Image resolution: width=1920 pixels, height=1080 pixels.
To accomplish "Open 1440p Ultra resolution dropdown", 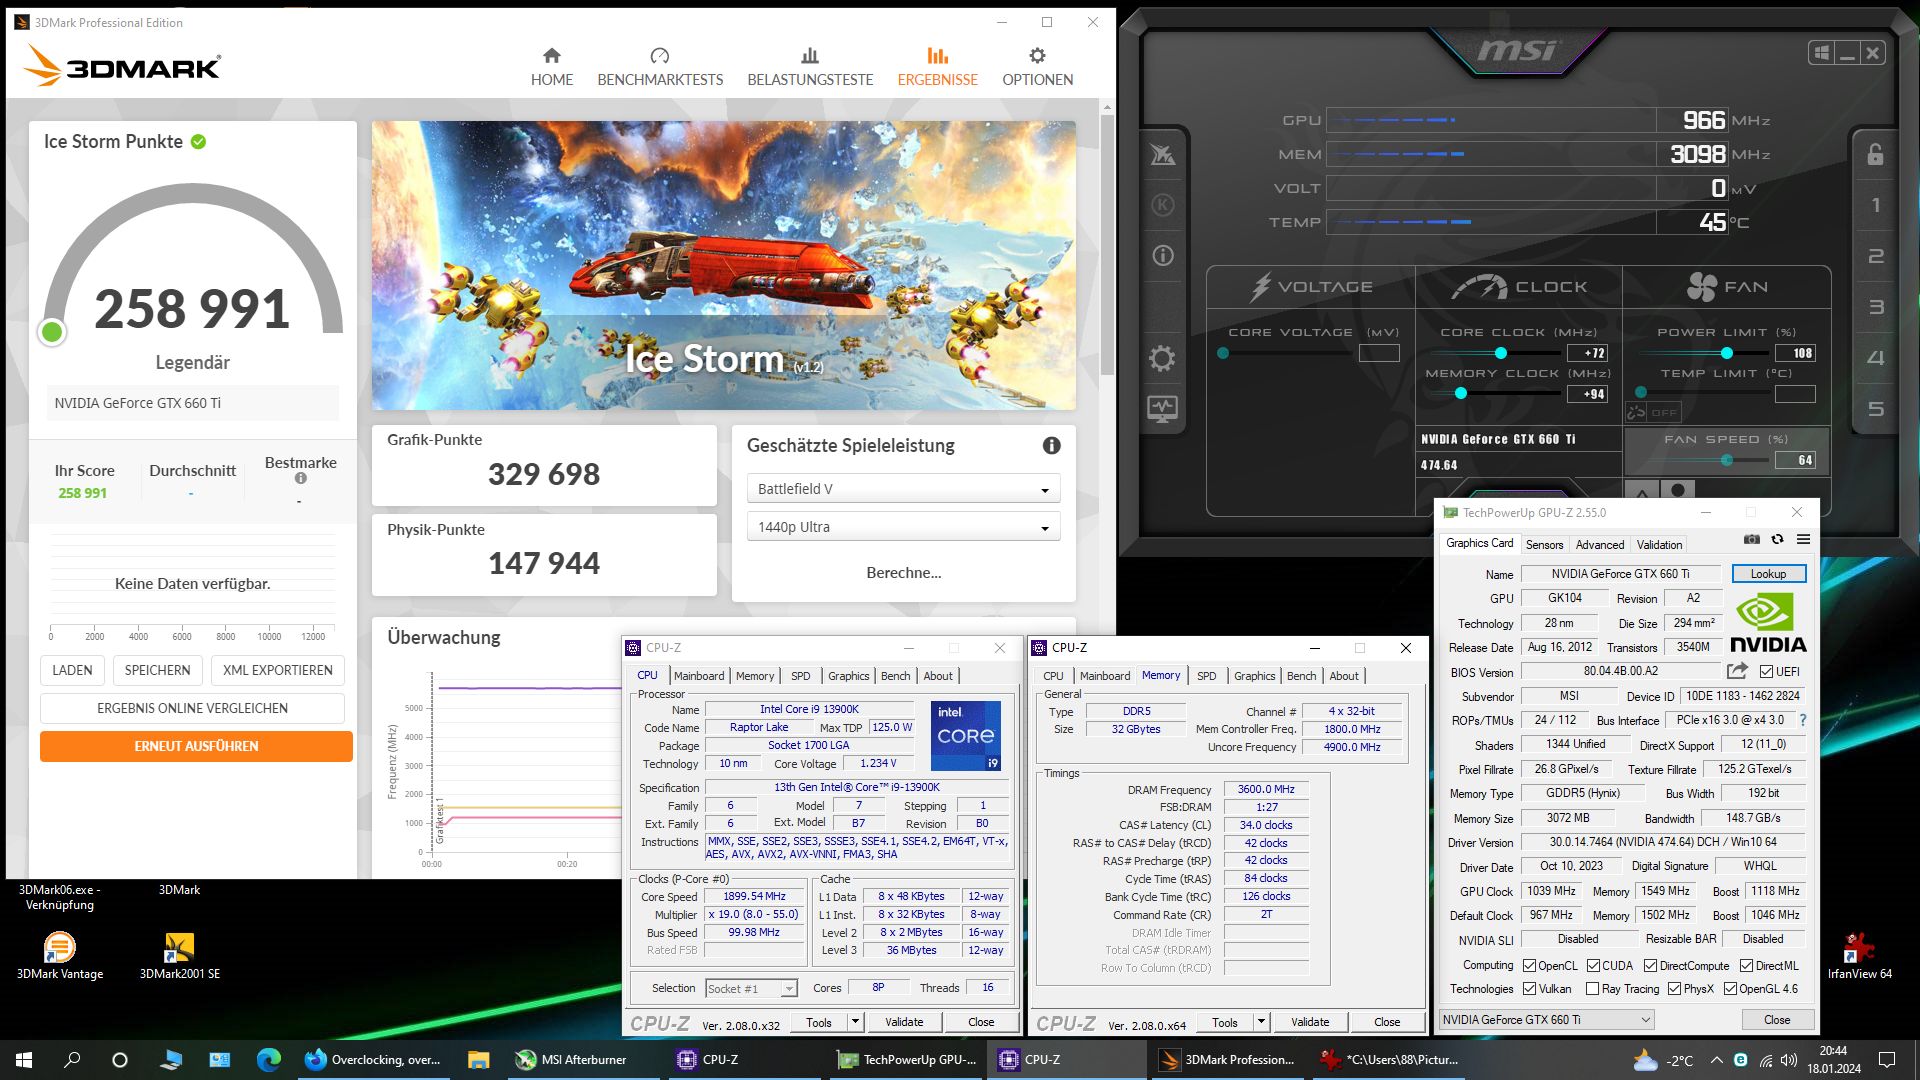I will pos(903,527).
